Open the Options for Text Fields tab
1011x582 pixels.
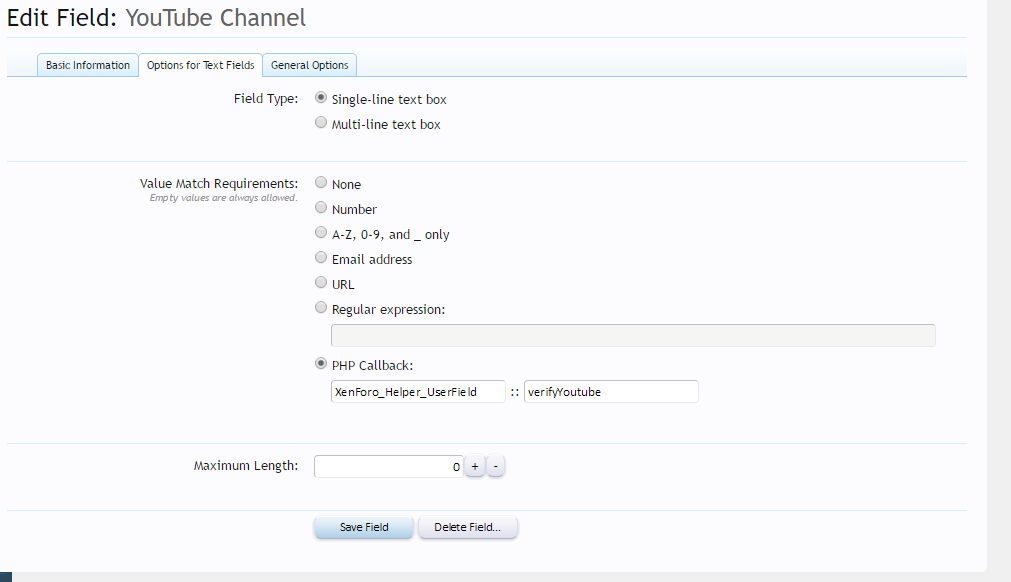pyautogui.click(x=200, y=65)
